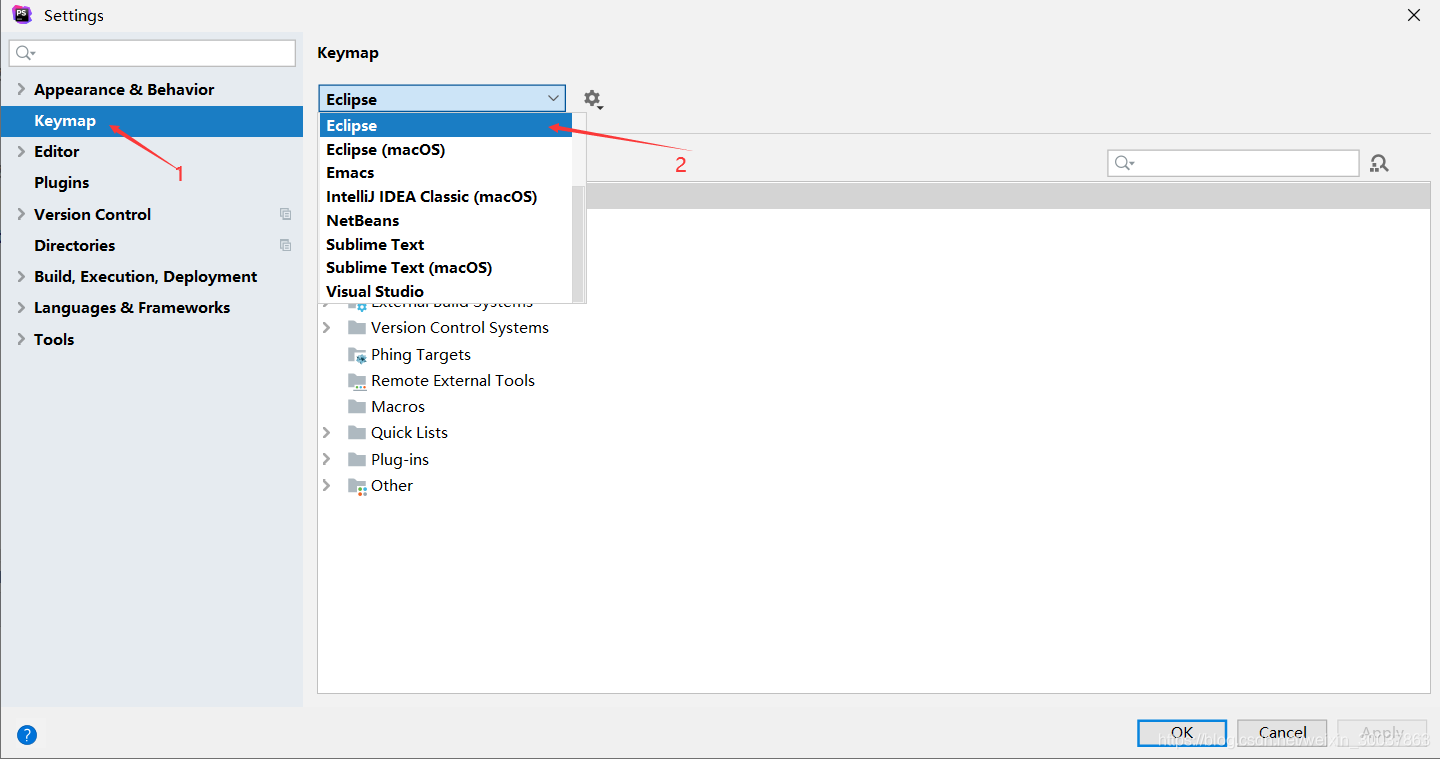Click the Quick Lists folder icon
This screenshot has height=759, width=1440.
tap(357, 433)
